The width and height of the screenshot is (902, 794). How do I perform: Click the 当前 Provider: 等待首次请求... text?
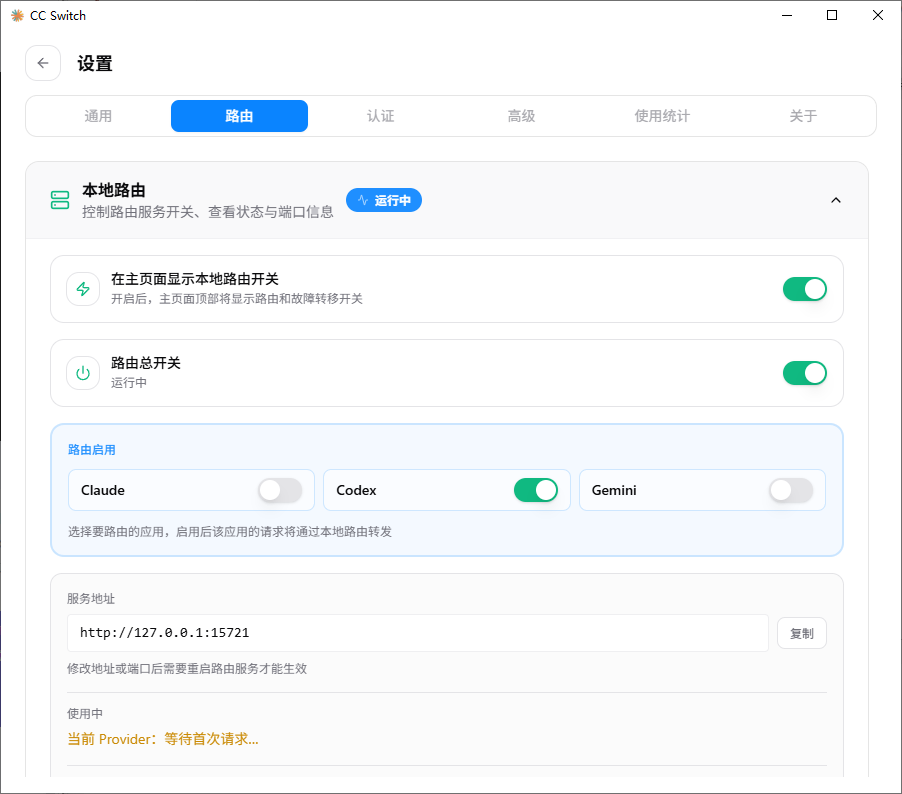coord(163,739)
